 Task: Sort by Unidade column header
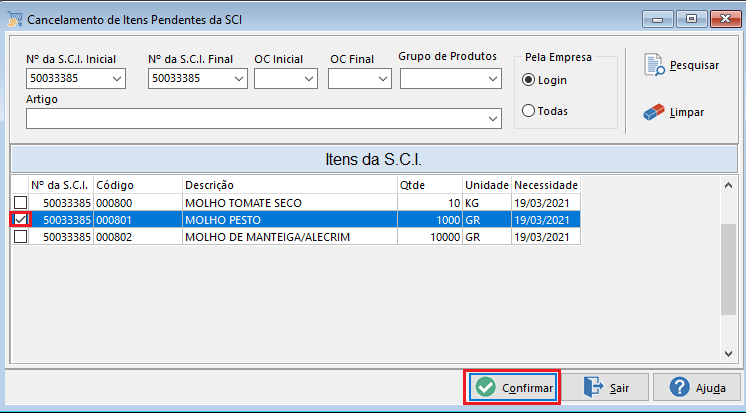tap(487, 185)
